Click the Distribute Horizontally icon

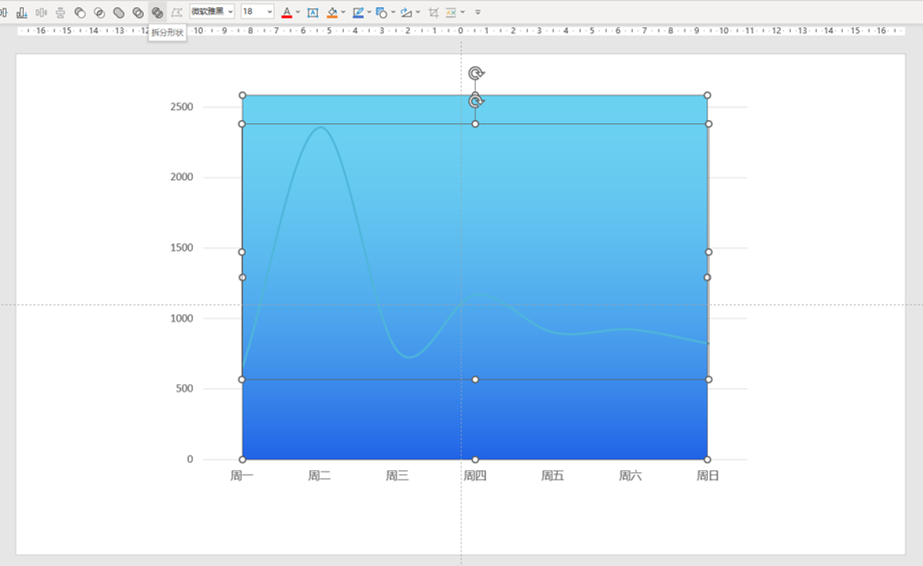41,12
